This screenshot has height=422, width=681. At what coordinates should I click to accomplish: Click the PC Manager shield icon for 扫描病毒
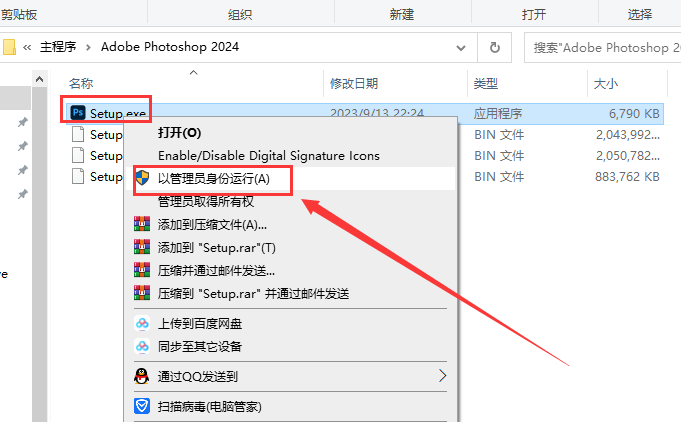pos(142,406)
